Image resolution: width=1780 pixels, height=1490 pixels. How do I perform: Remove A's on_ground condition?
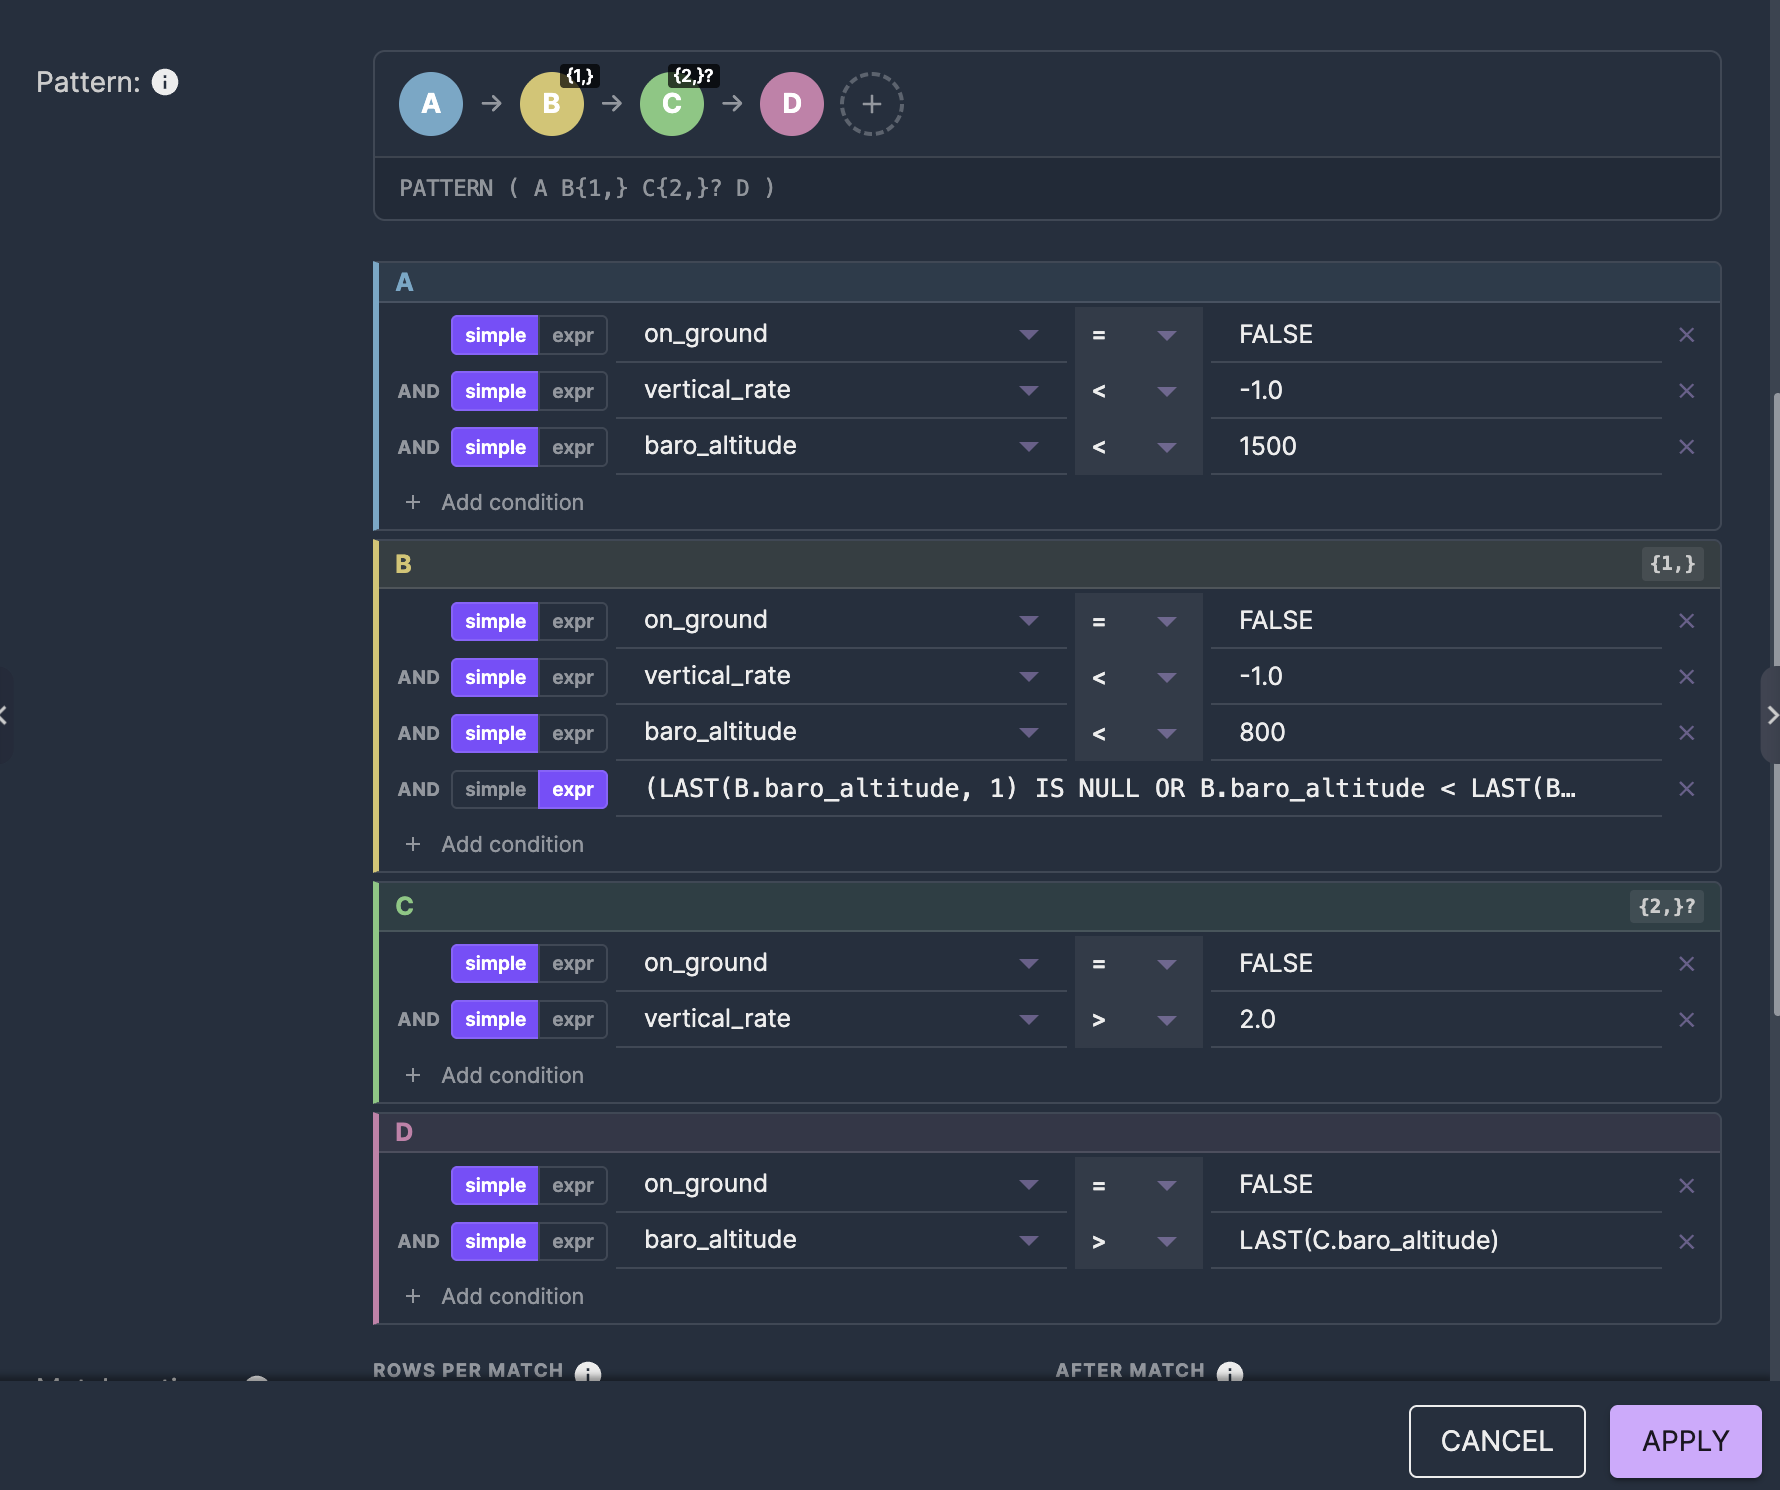point(1687,334)
